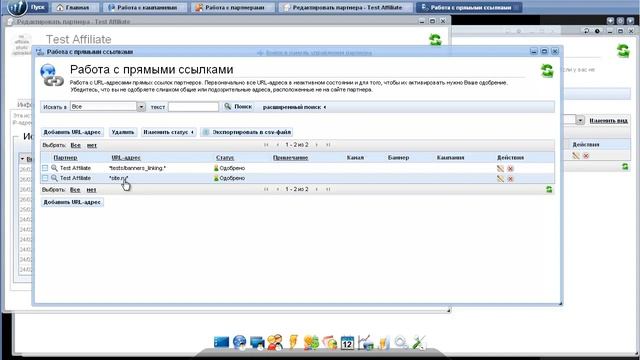This screenshot has height=360, width=640.
Task: Go to last page in top pager
Action: point(328,145)
